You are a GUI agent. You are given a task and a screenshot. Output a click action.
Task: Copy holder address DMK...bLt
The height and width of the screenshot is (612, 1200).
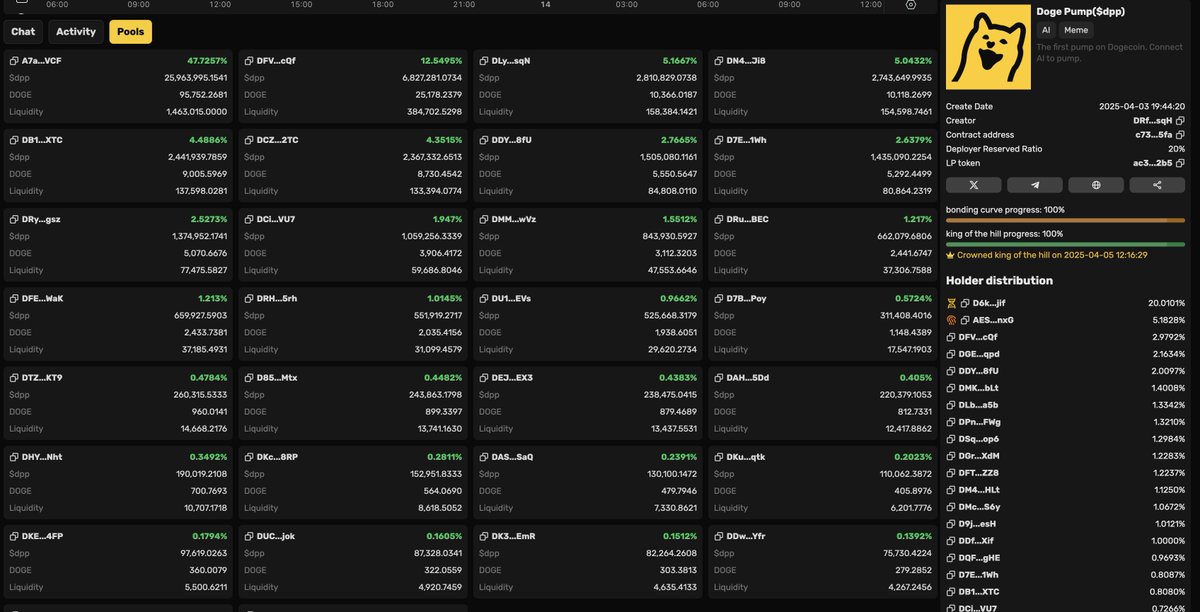click(x=951, y=388)
